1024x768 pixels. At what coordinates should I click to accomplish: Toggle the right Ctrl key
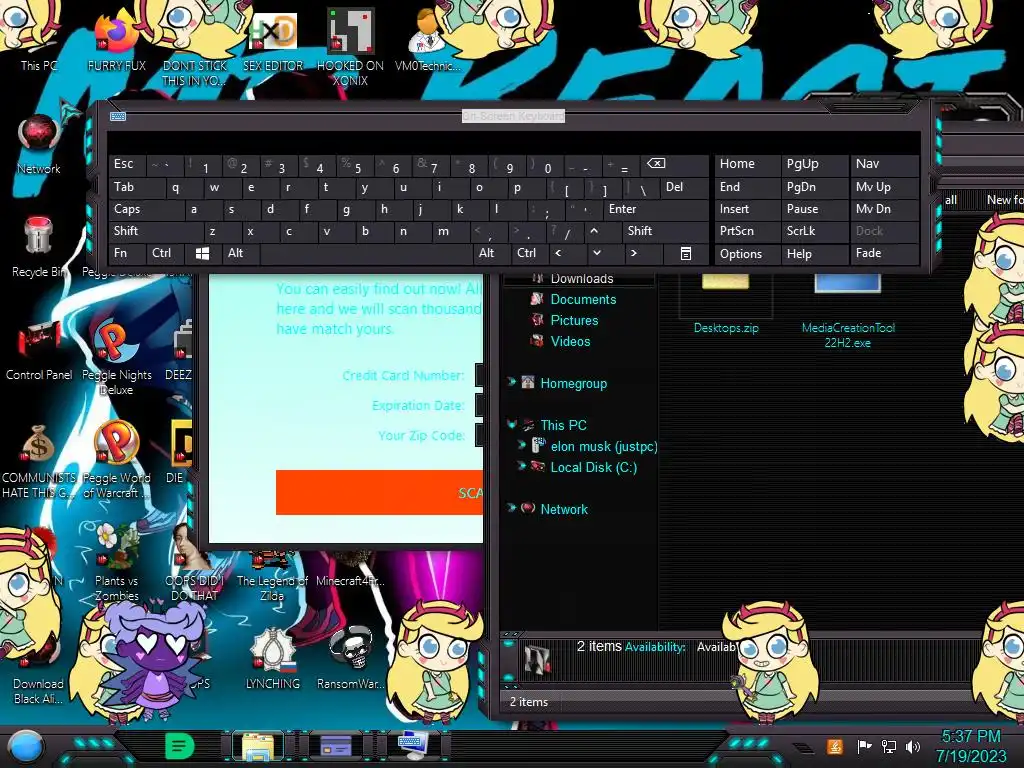(530, 253)
